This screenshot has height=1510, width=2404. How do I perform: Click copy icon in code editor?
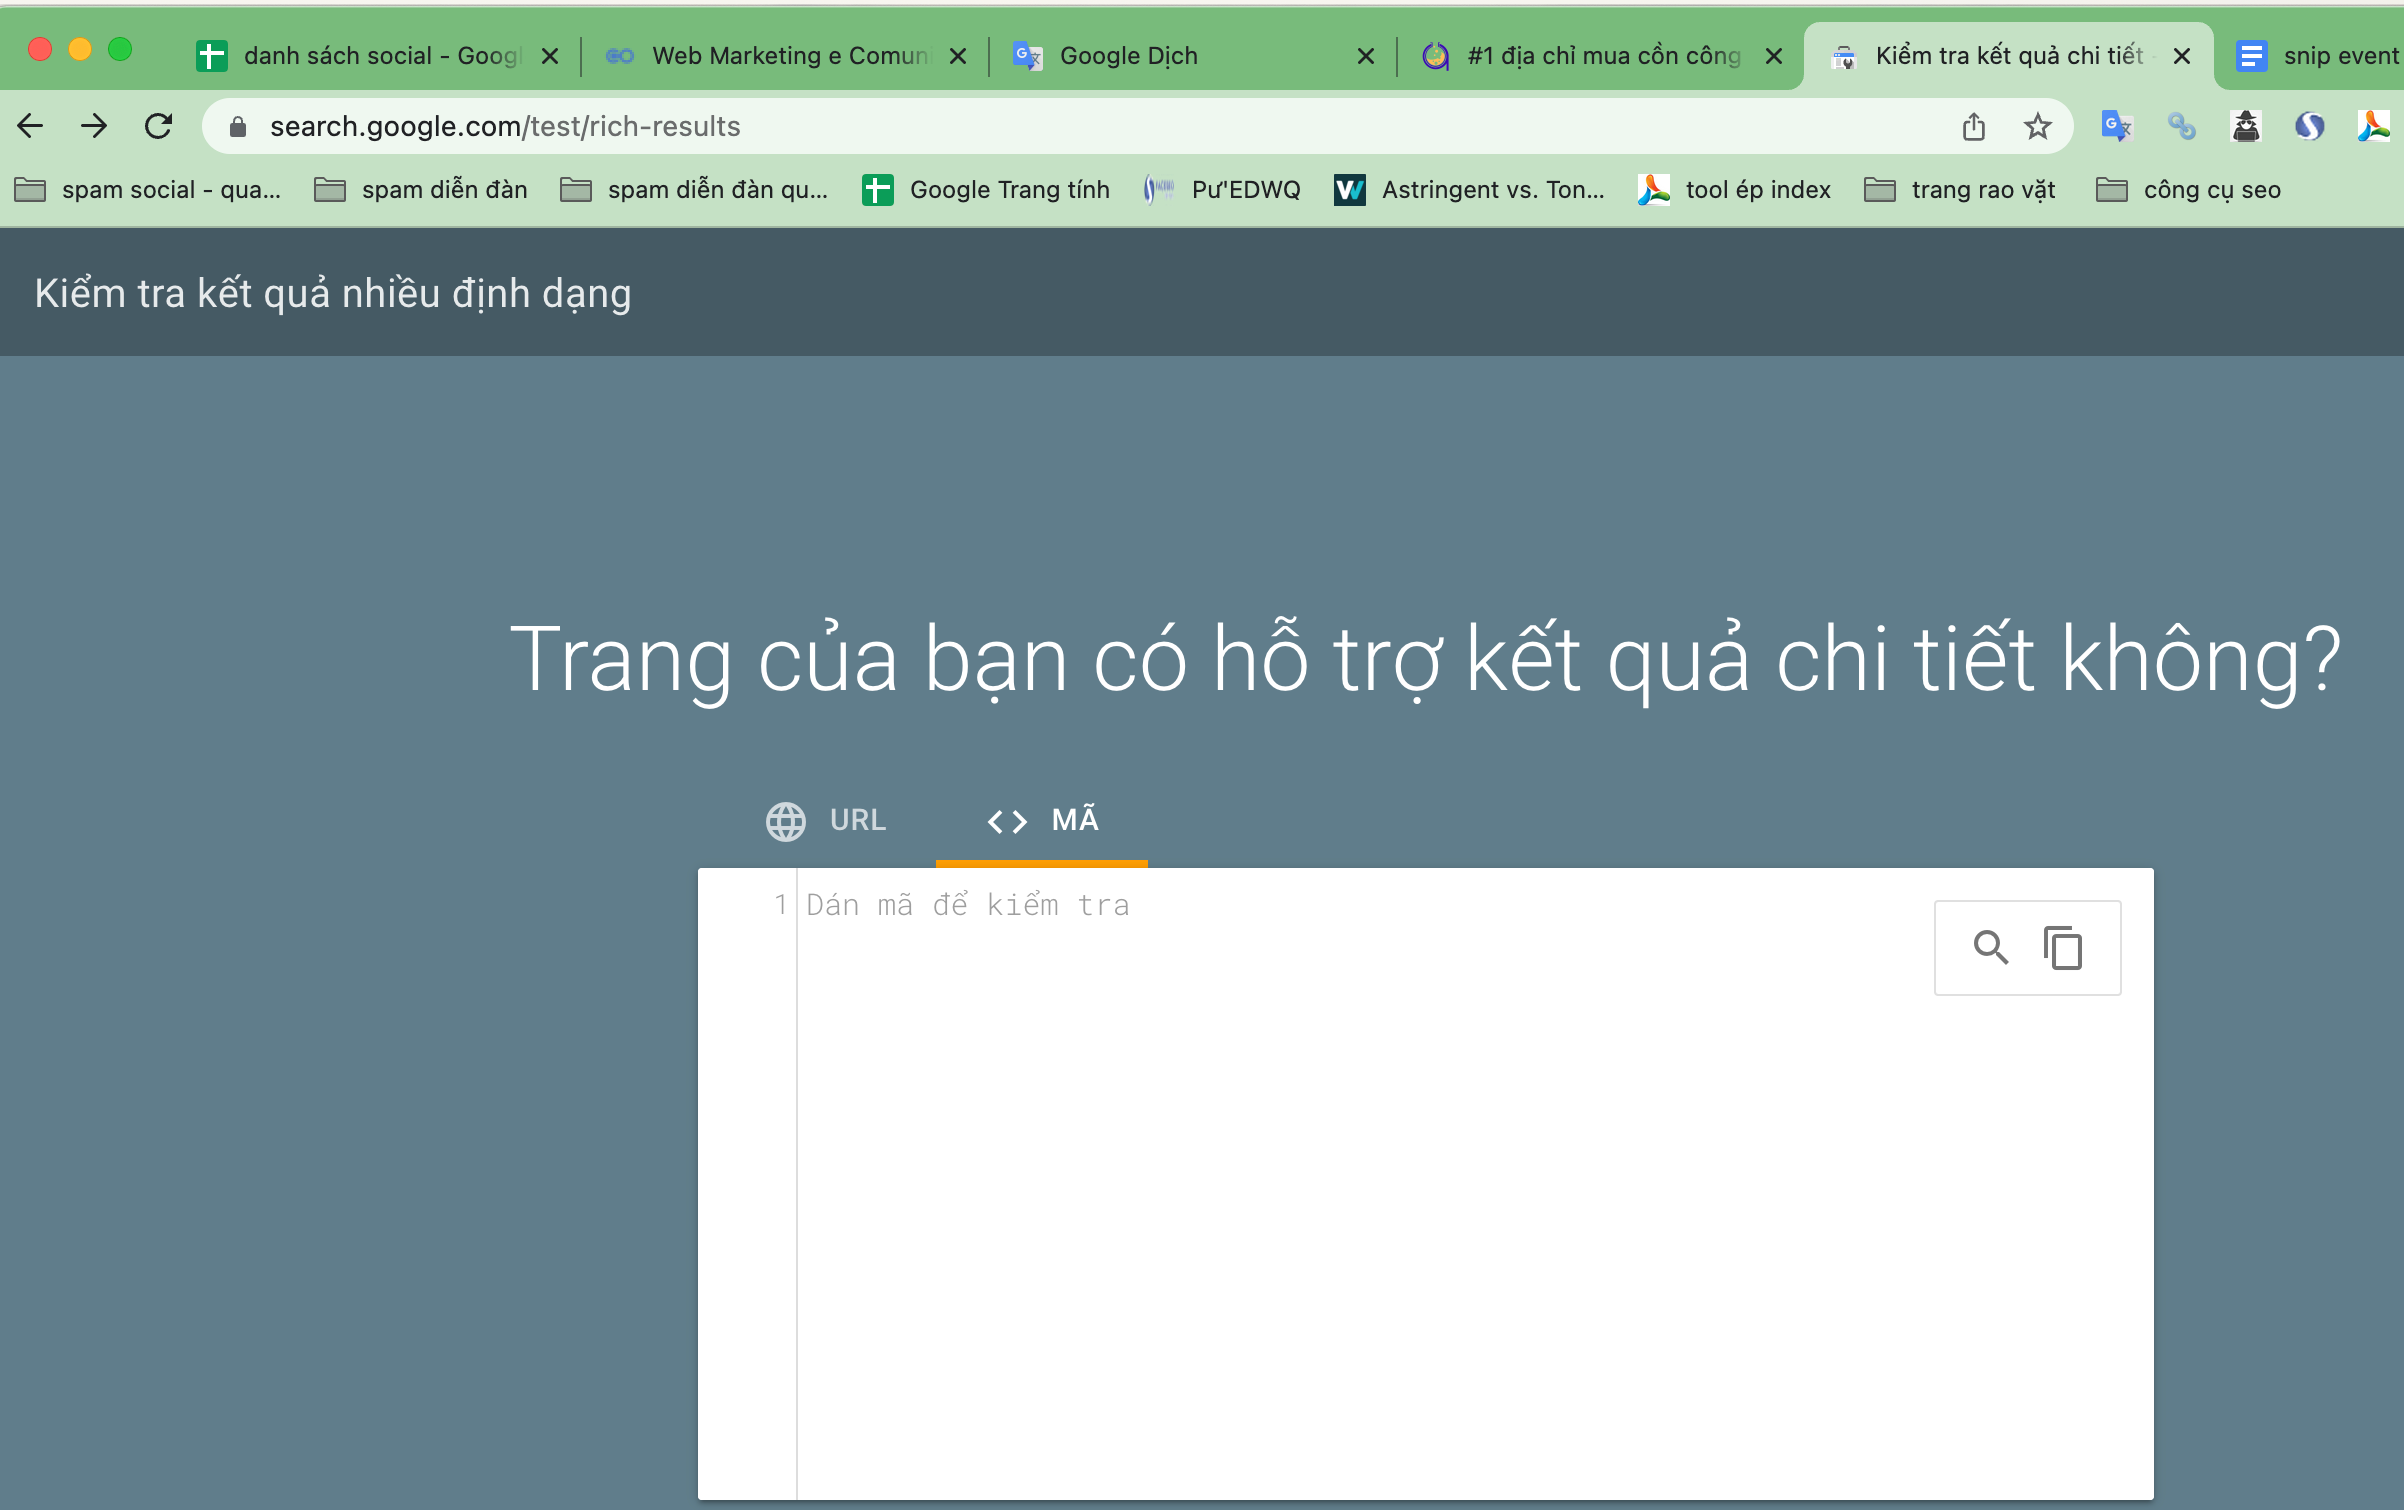click(x=2062, y=947)
